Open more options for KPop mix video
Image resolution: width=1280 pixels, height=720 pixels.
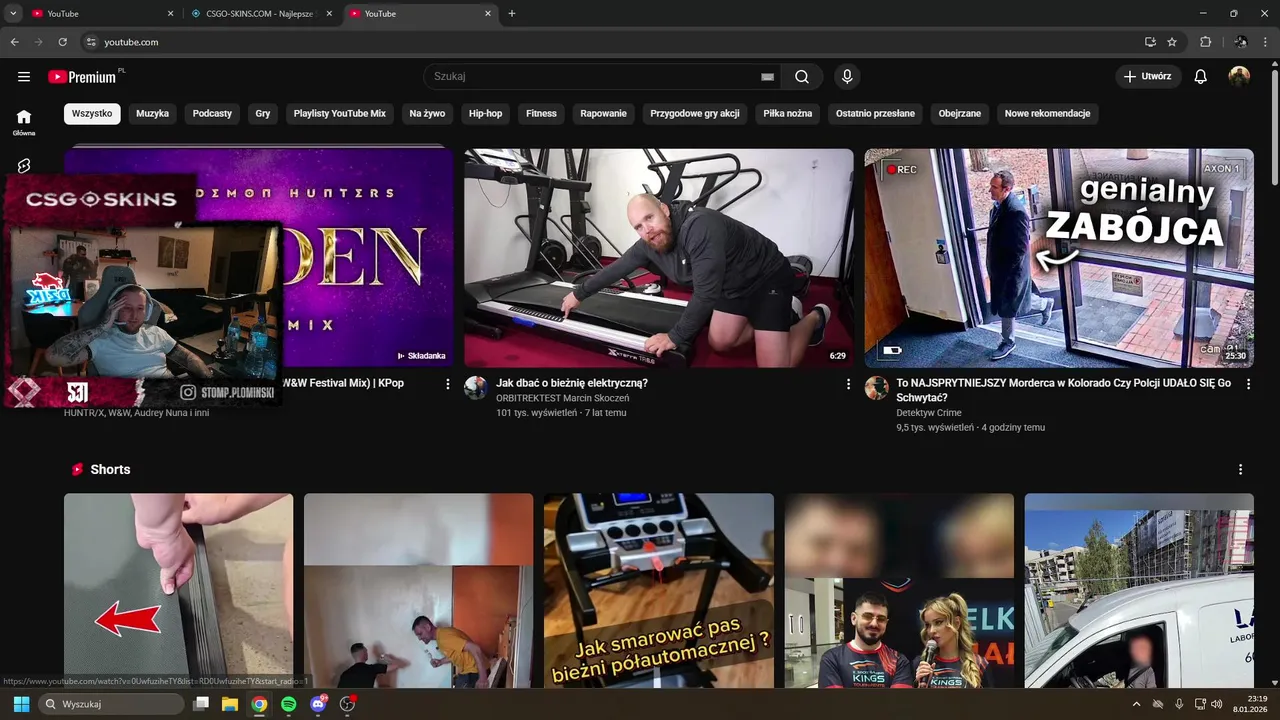(447, 384)
